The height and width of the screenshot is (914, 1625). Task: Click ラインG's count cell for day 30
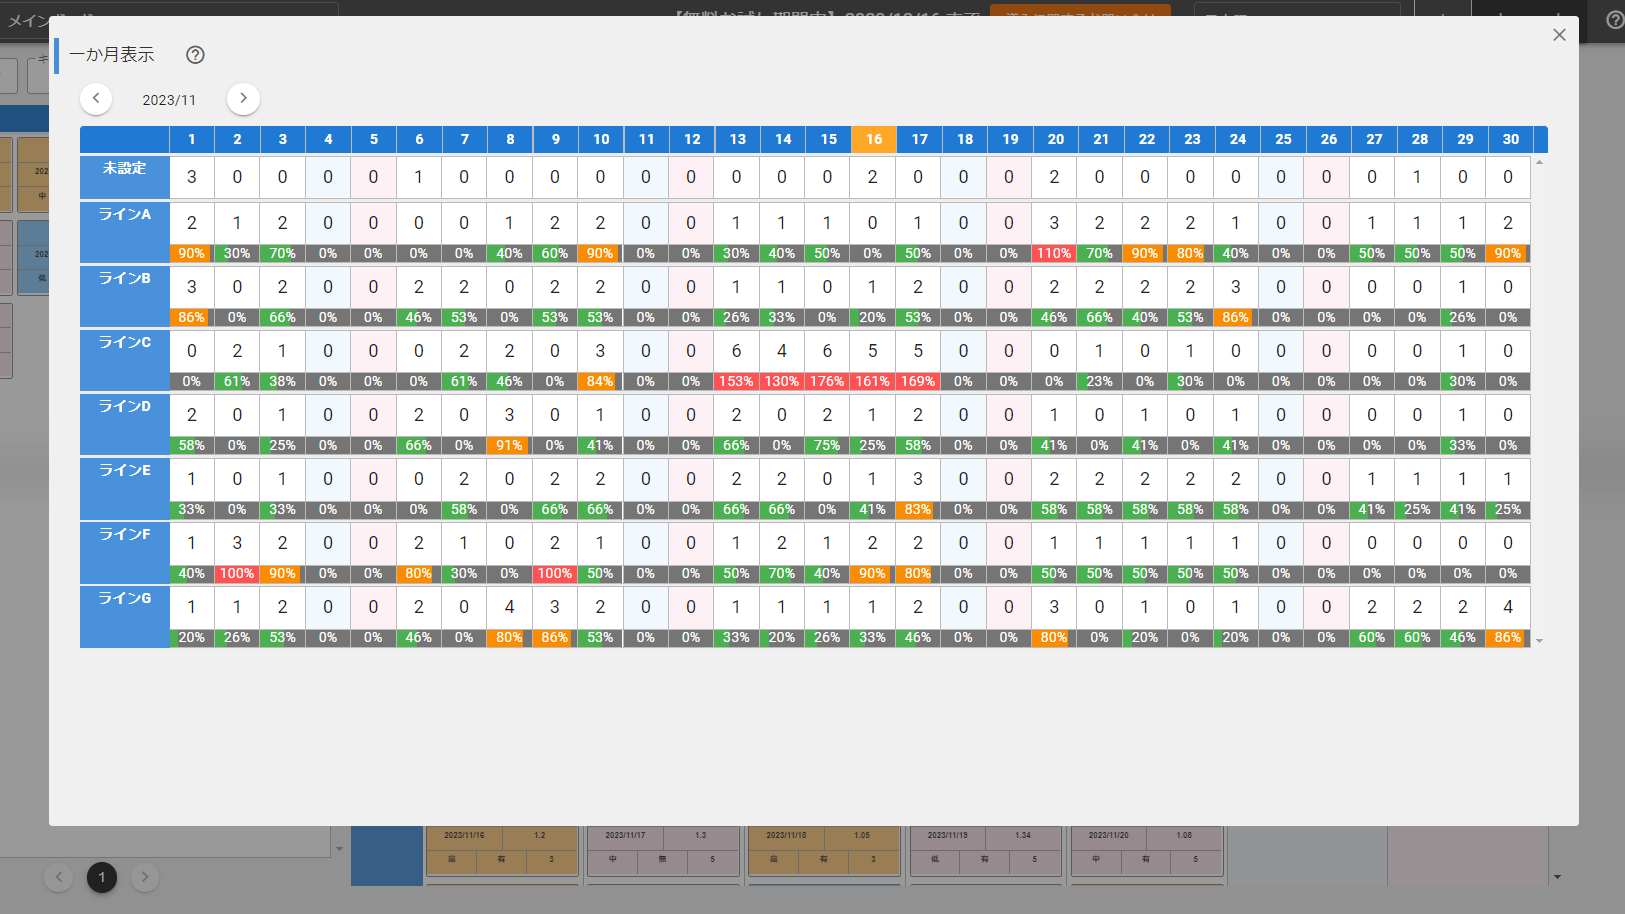[x=1508, y=607]
